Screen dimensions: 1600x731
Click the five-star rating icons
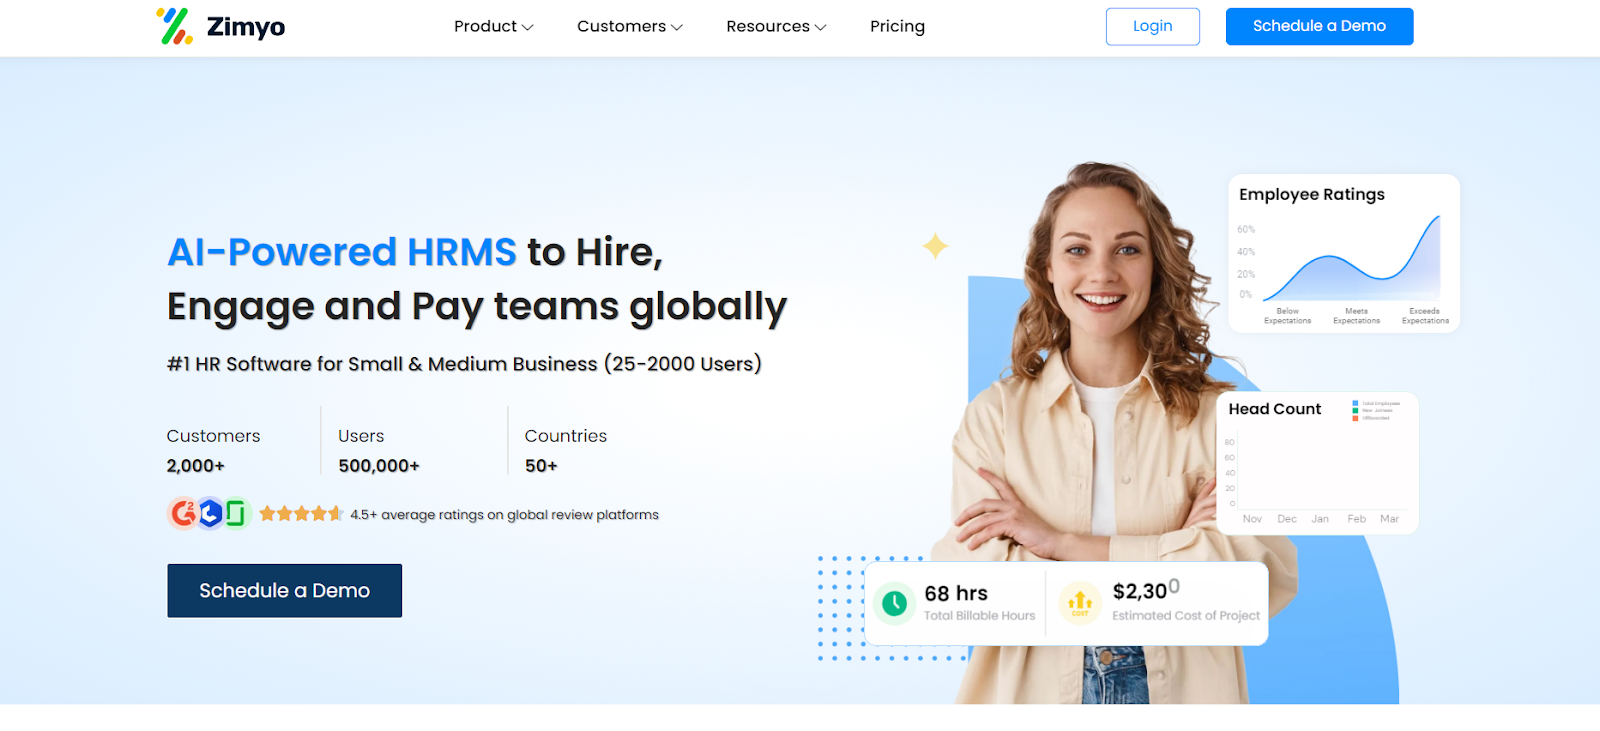pos(301,514)
